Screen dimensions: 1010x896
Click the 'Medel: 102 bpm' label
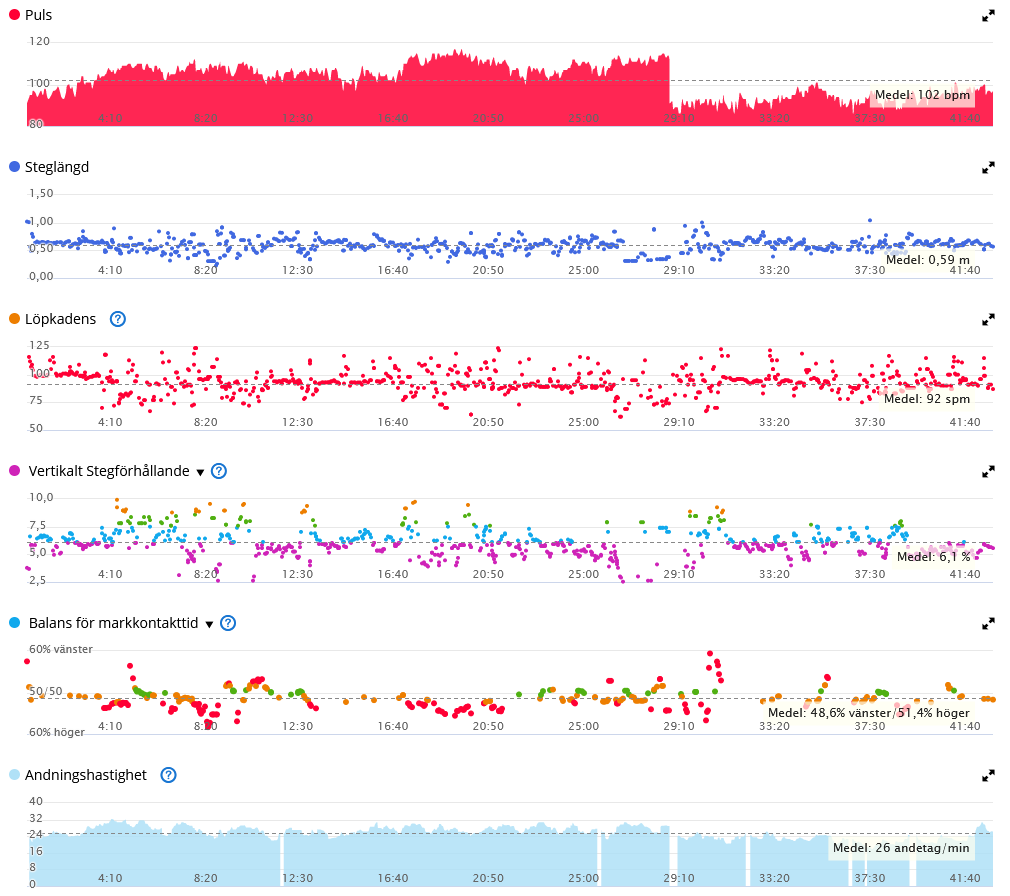(x=922, y=95)
